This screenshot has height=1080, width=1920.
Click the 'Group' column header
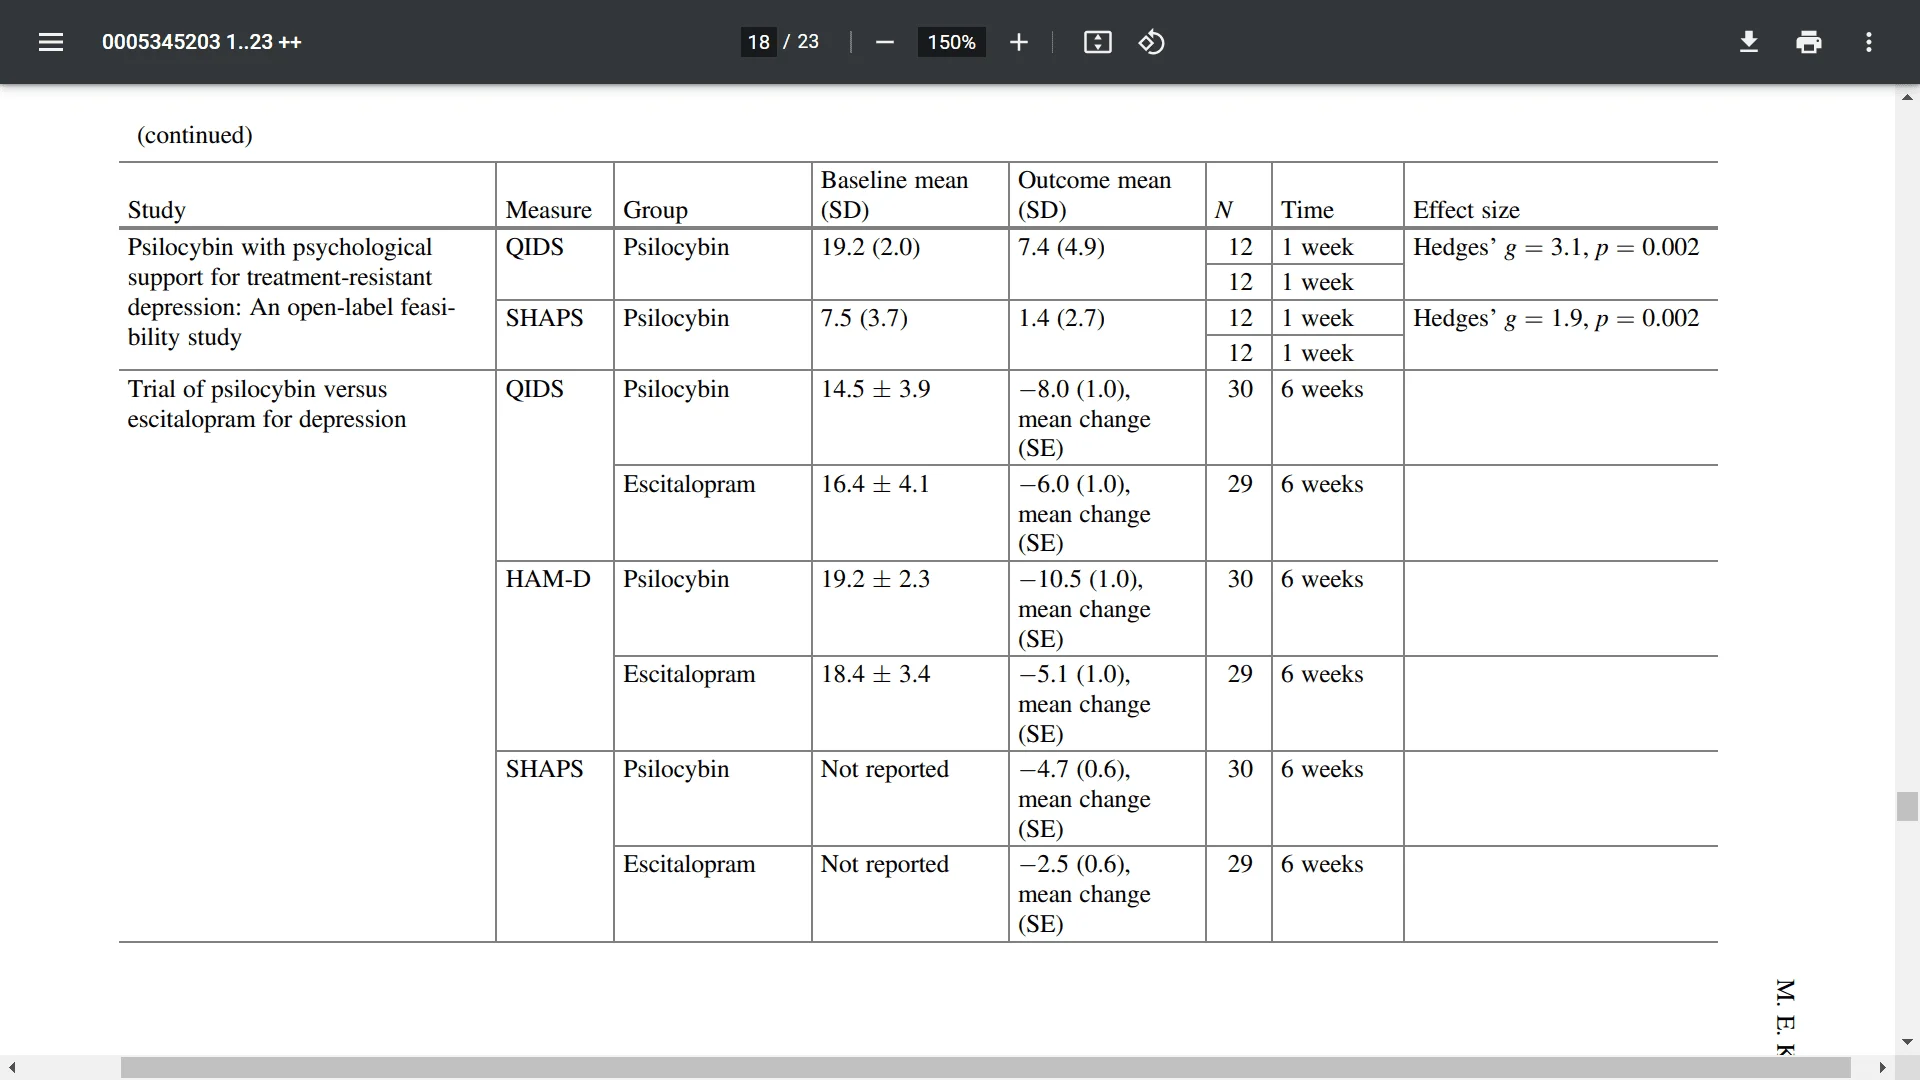tap(655, 210)
